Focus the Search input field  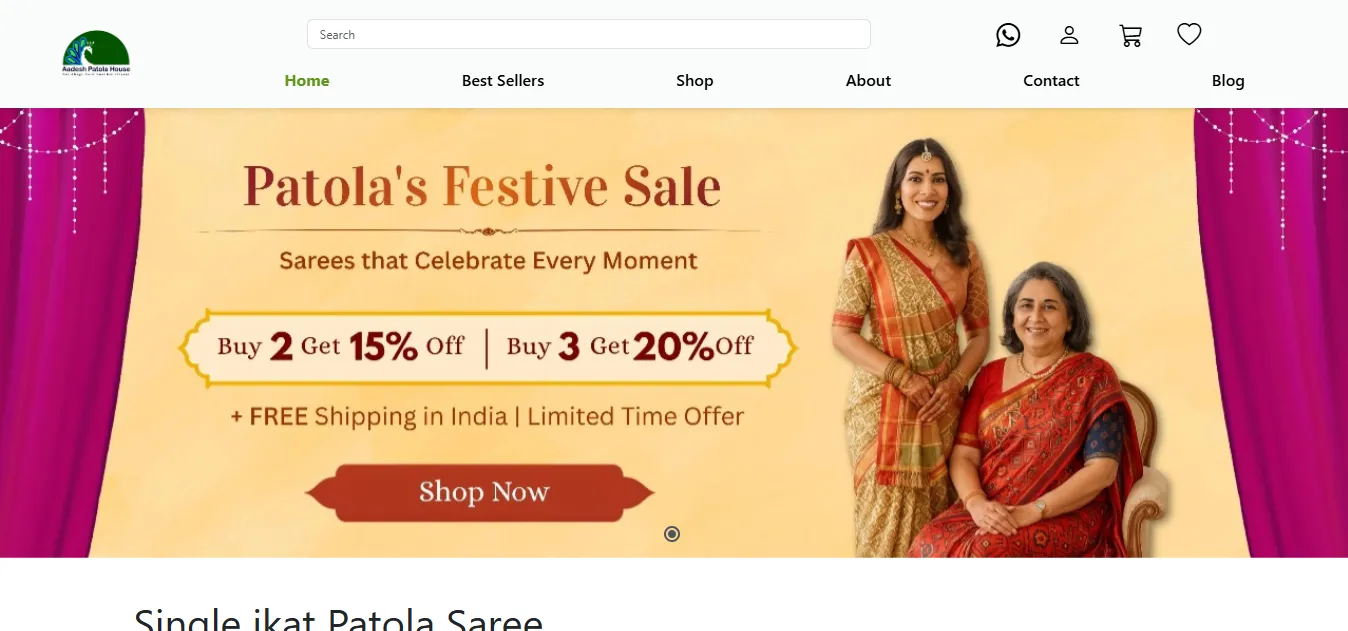tap(588, 34)
